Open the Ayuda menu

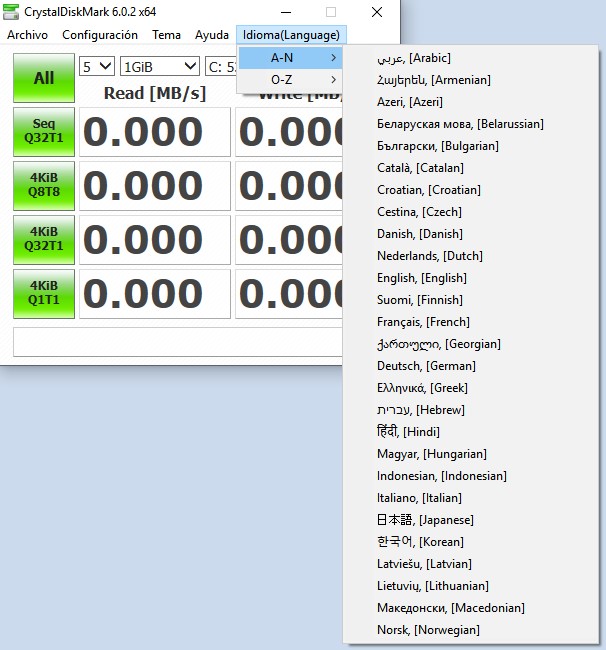(x=212, y=35)
